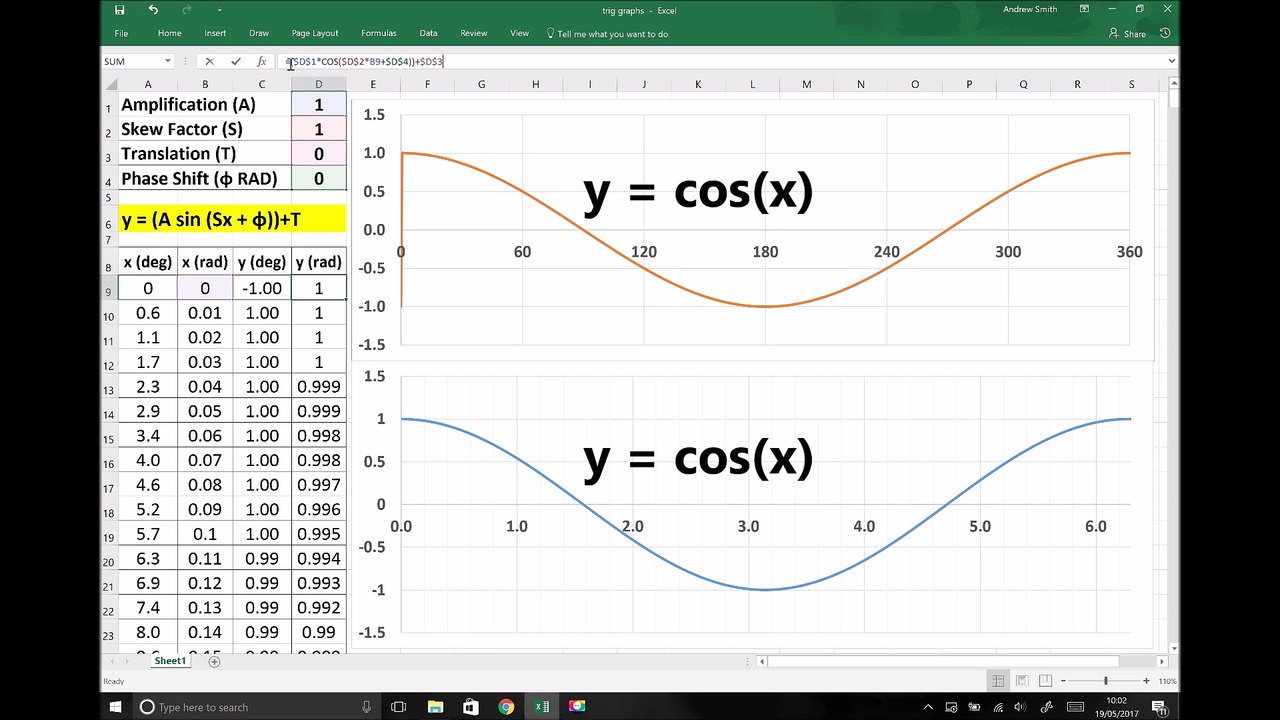The width and height of the screenshot is (1280, 720).
Task: Save the workbook with the floppy disk icon
Action: tap(120, 10)
